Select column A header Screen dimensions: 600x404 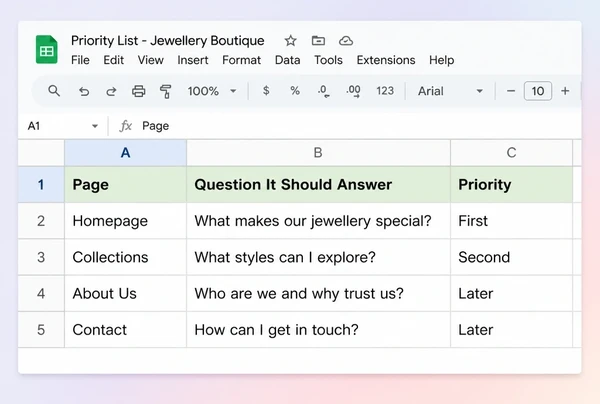pos(126,153)
